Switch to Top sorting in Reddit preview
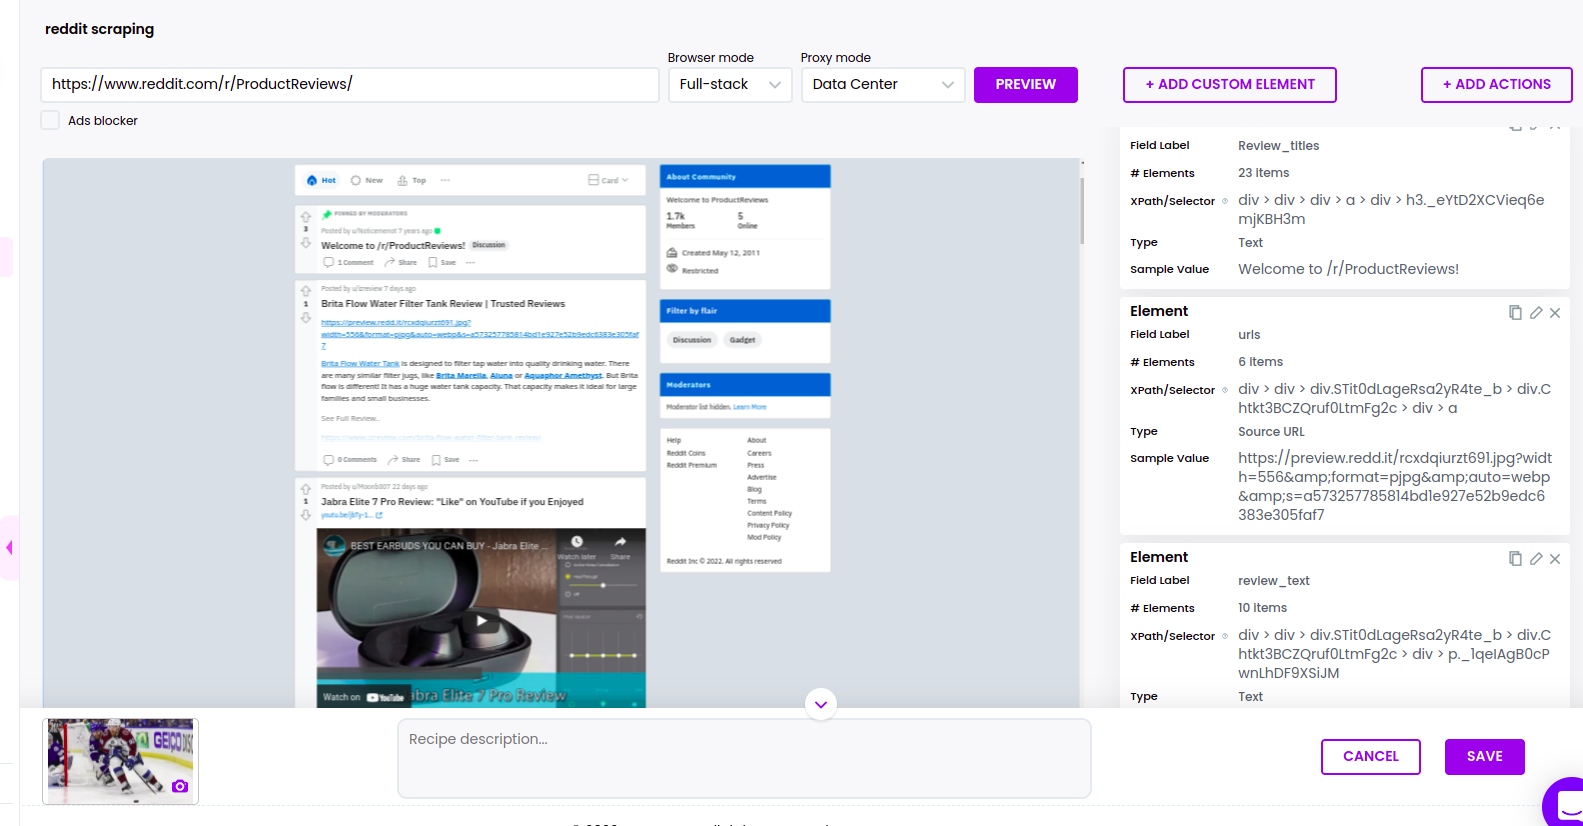 pyautogui.click(x=412, y=180)
